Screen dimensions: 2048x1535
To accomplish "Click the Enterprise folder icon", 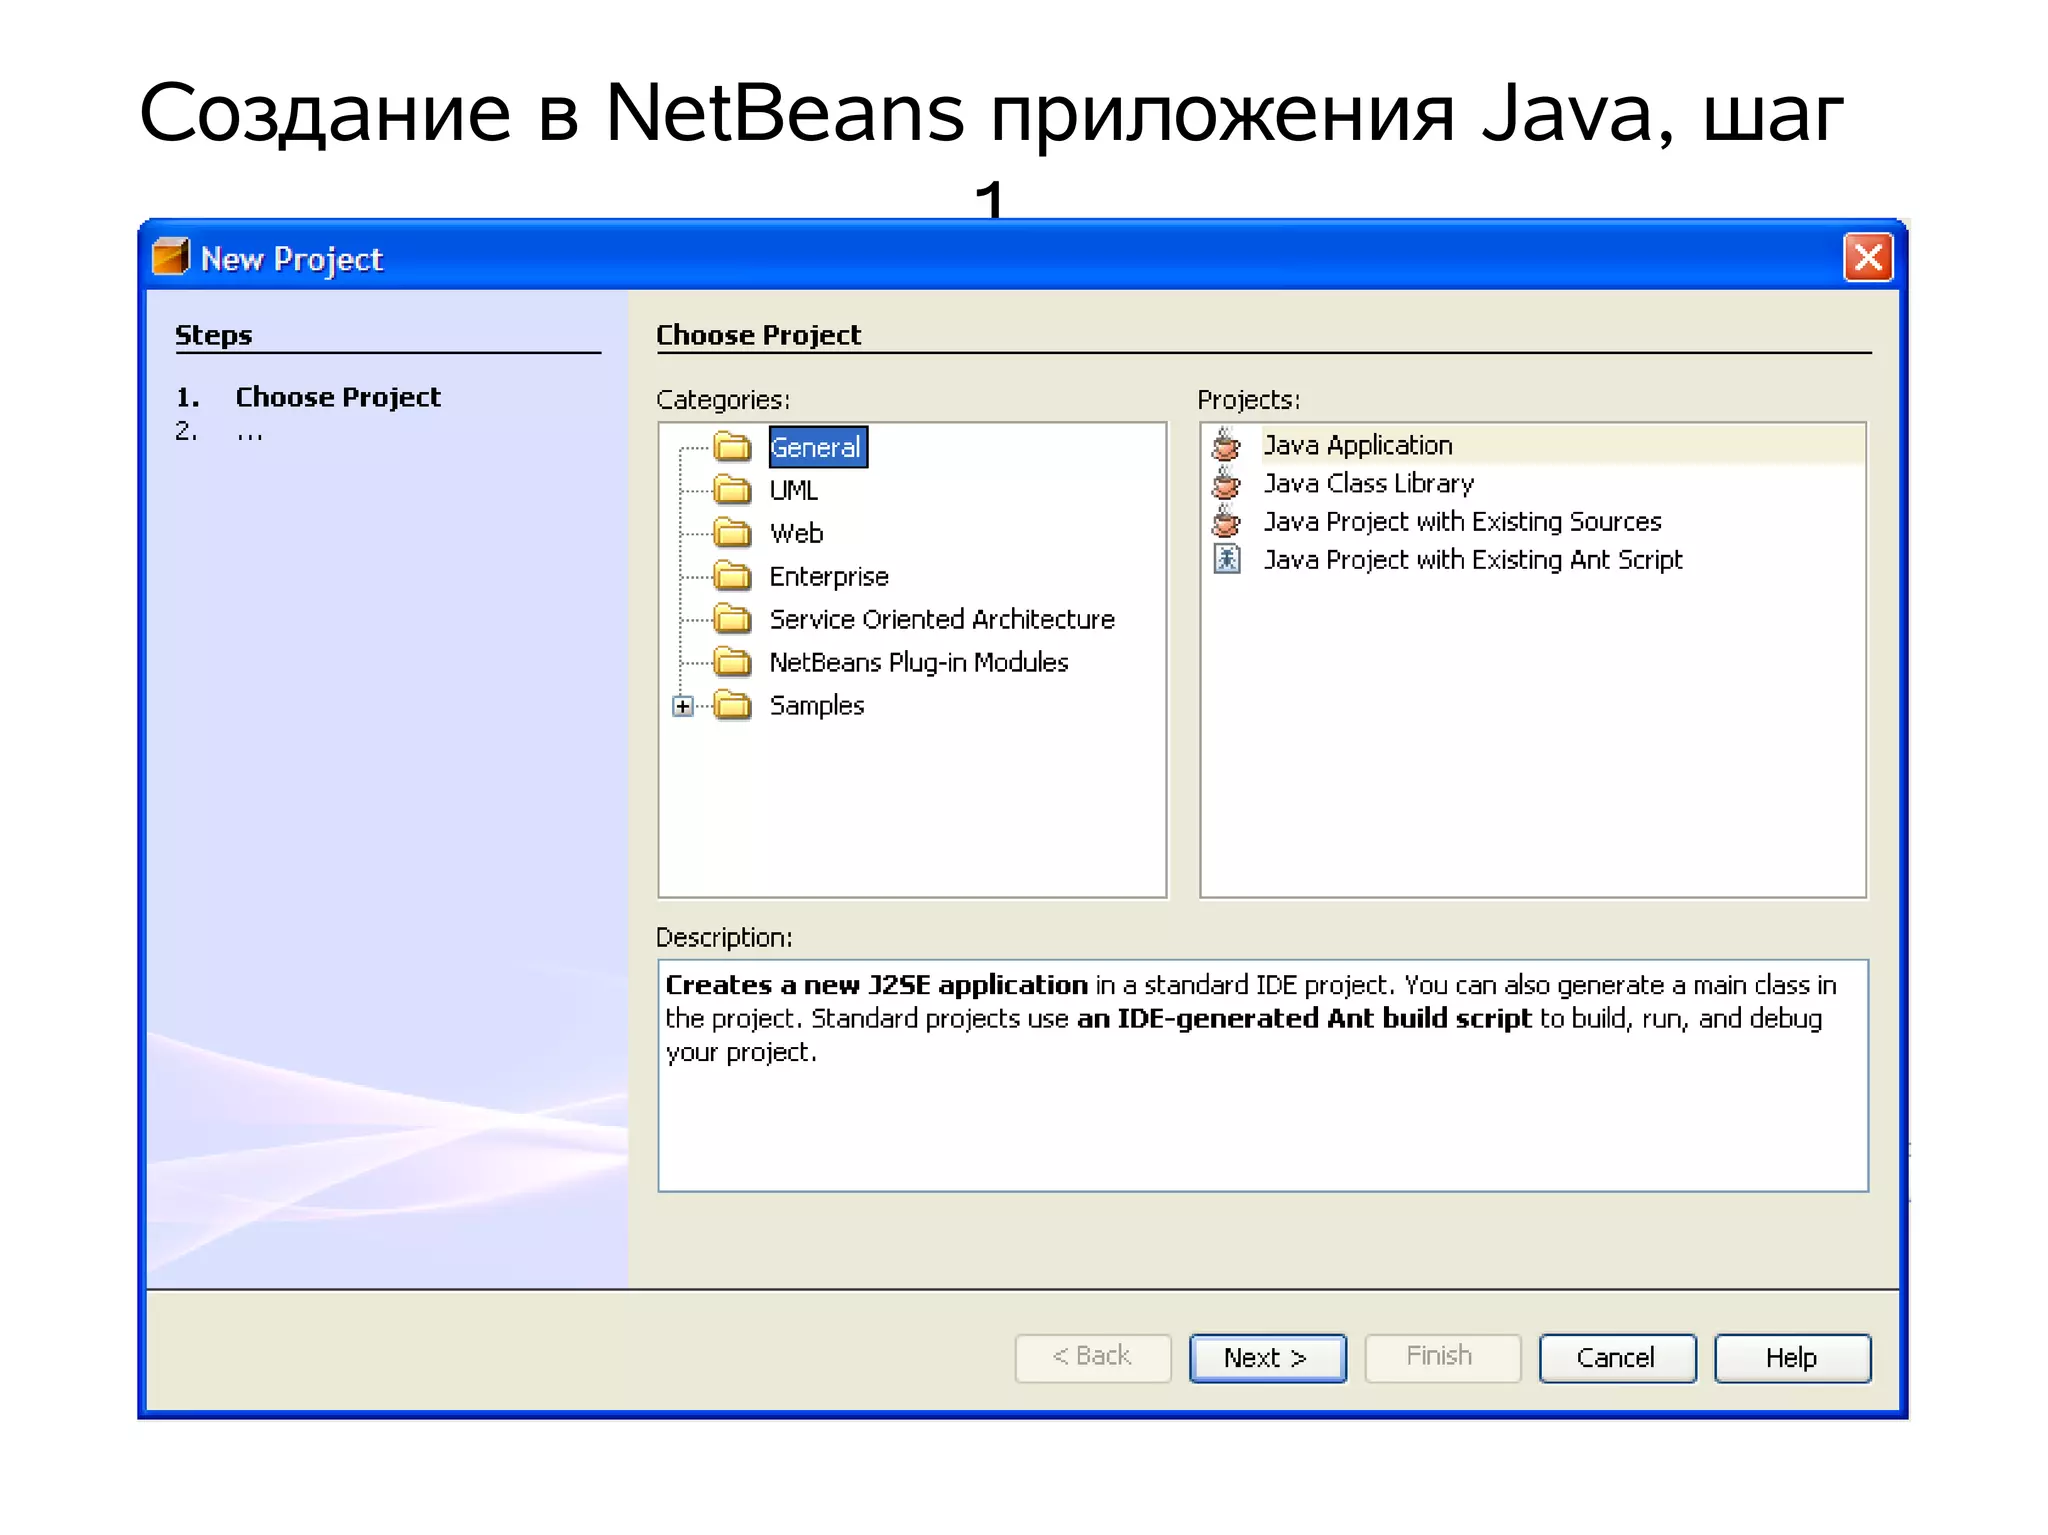I will [x=732, y=576].
